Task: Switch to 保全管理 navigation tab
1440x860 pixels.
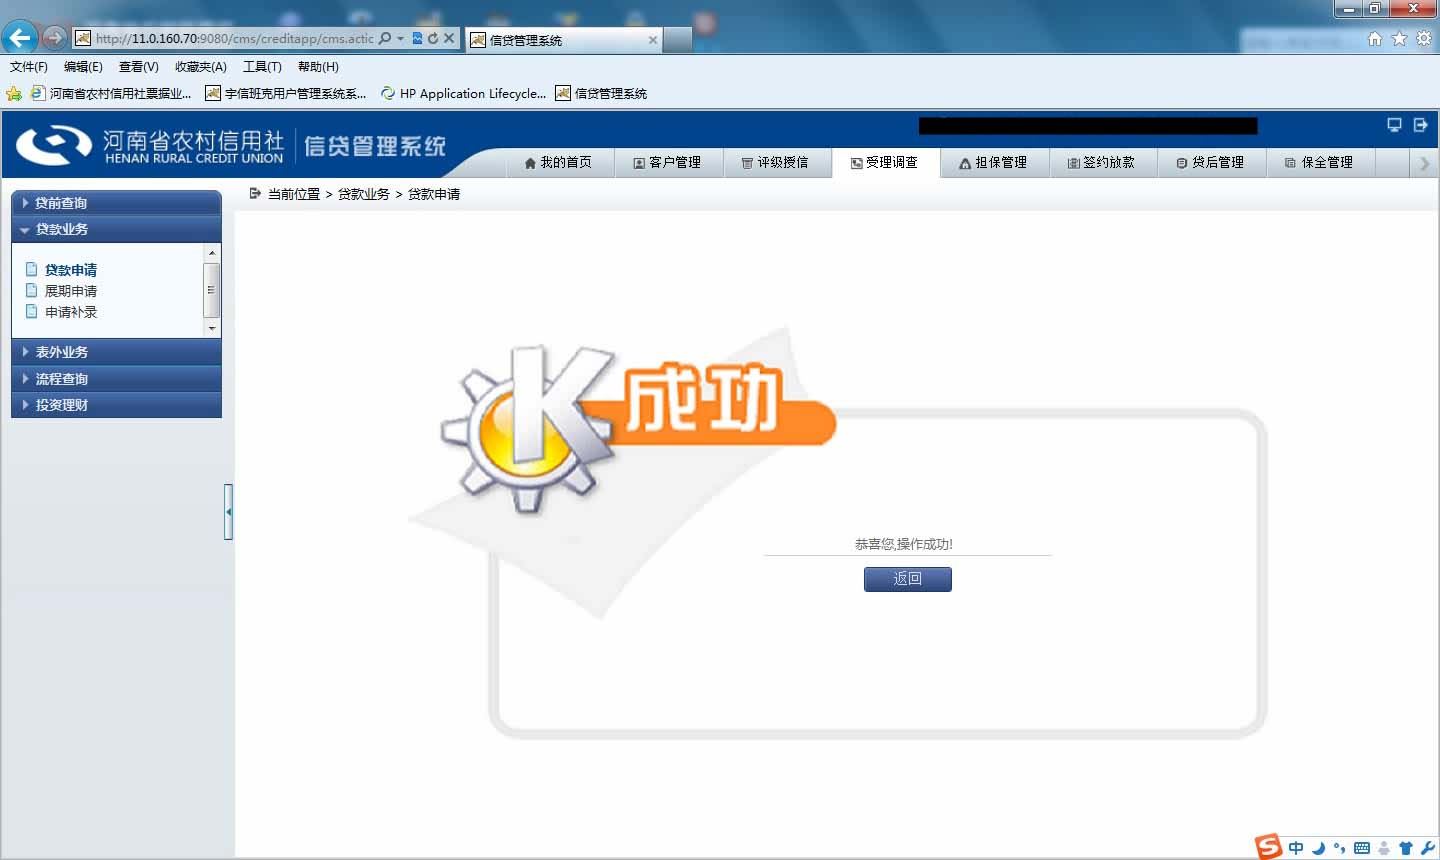Action: click(x=1320, y=162)
